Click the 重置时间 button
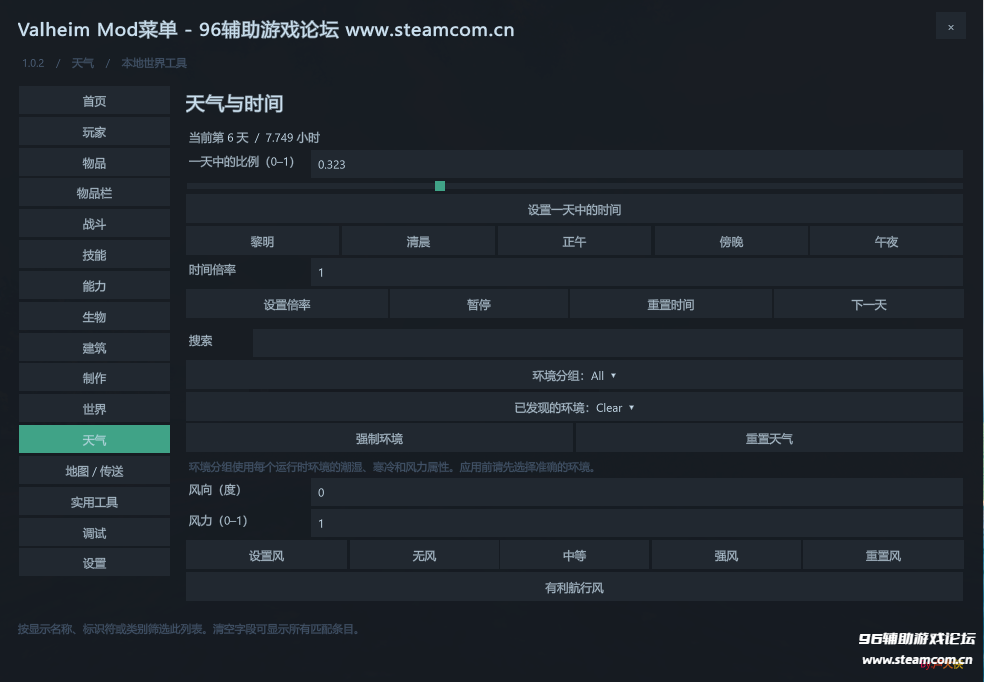Image resolution: width=984 pixels, height=682 pixels. 671,304
